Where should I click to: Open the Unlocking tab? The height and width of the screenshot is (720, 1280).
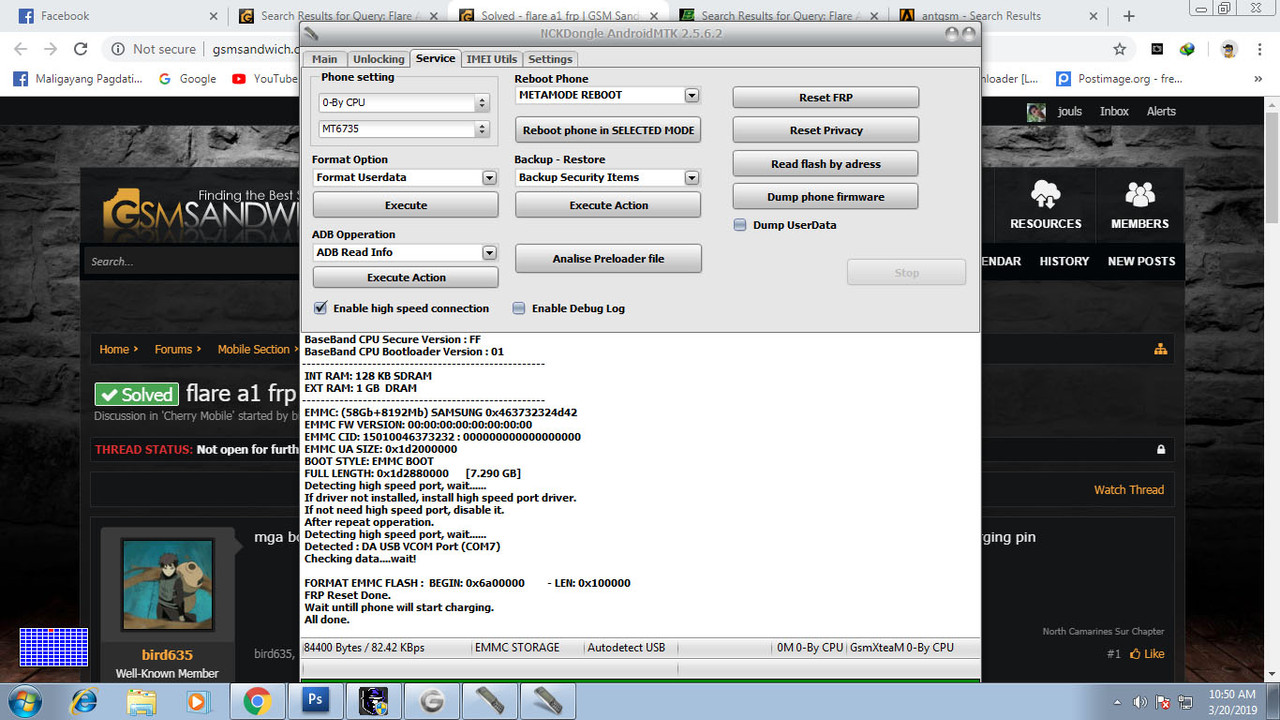click(379, 59)
